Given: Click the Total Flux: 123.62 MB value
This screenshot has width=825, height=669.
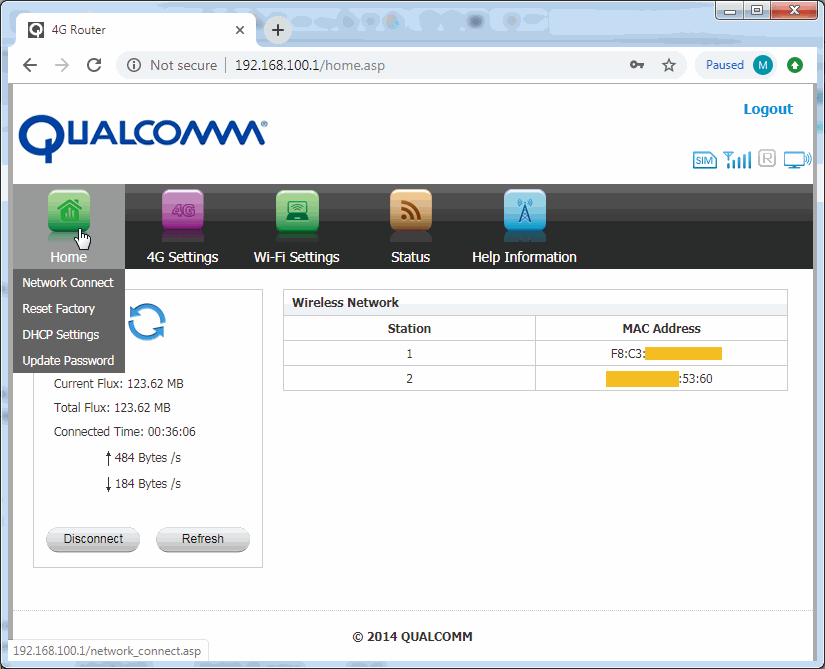Looking at the screenshot, I should 112,408.
